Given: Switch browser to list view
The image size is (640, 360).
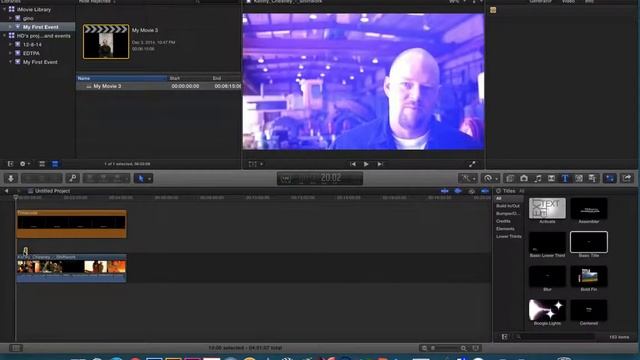Looking at the screenshot, I should point(55,164).
